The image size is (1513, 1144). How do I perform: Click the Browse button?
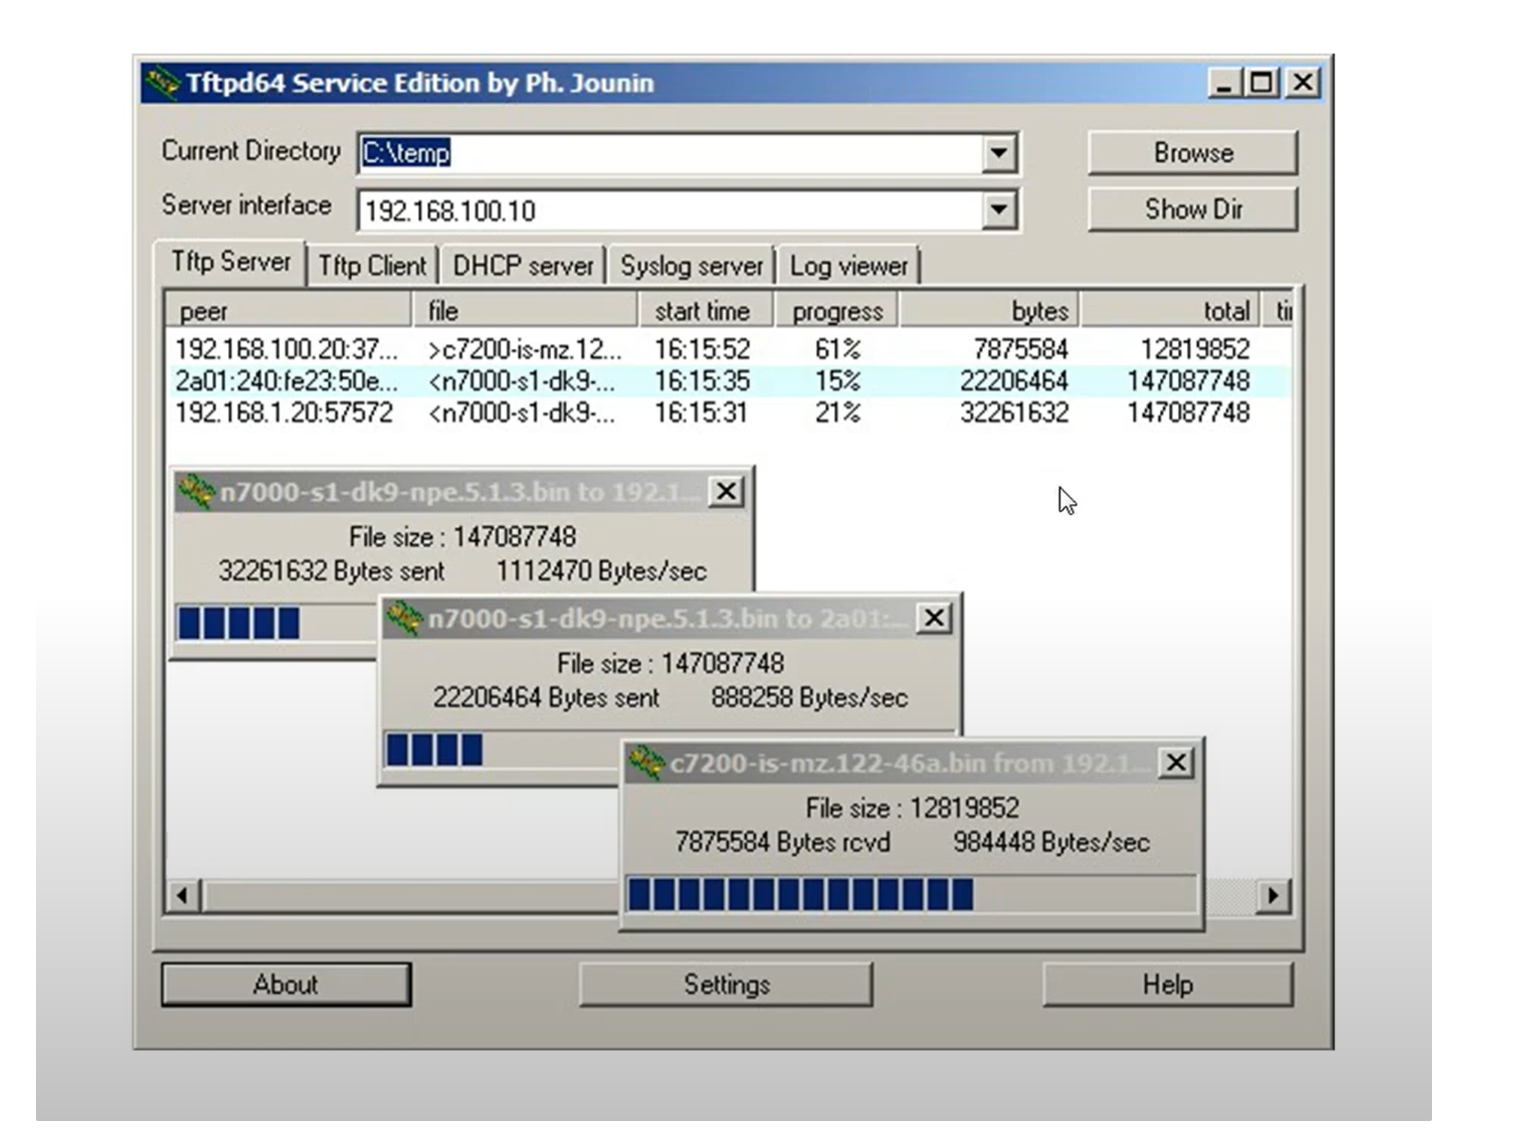click(1193, 153)
